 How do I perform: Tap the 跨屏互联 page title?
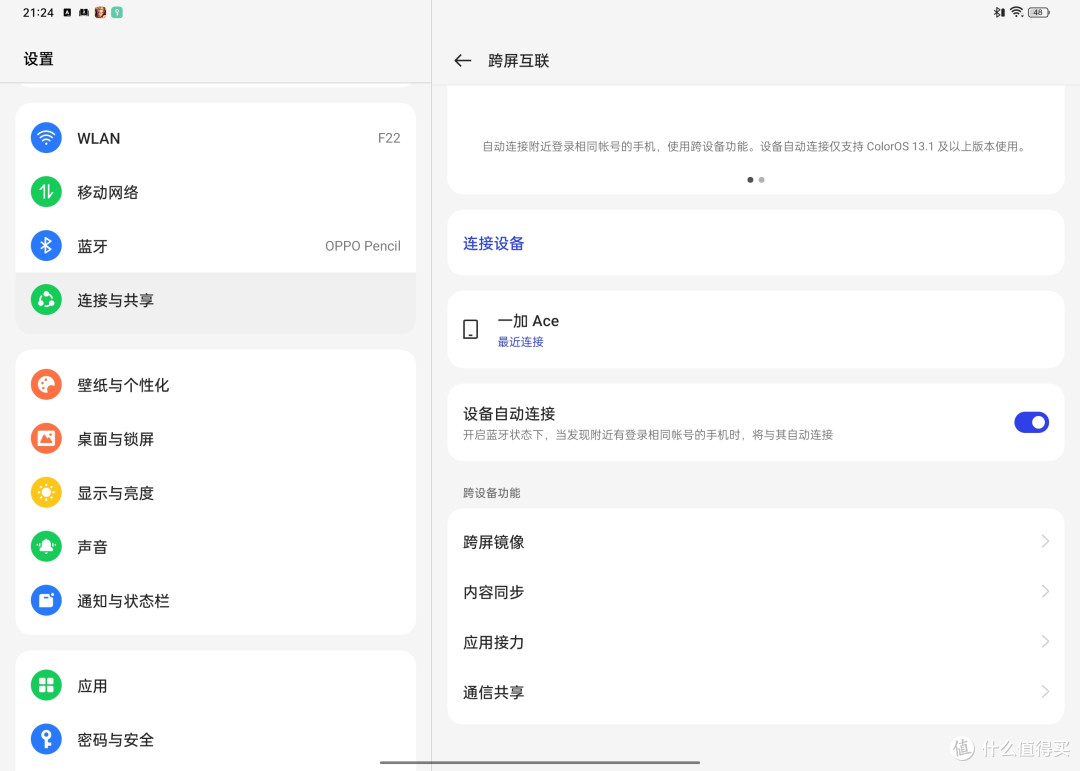pyautogui.click(x=519, y=61)
